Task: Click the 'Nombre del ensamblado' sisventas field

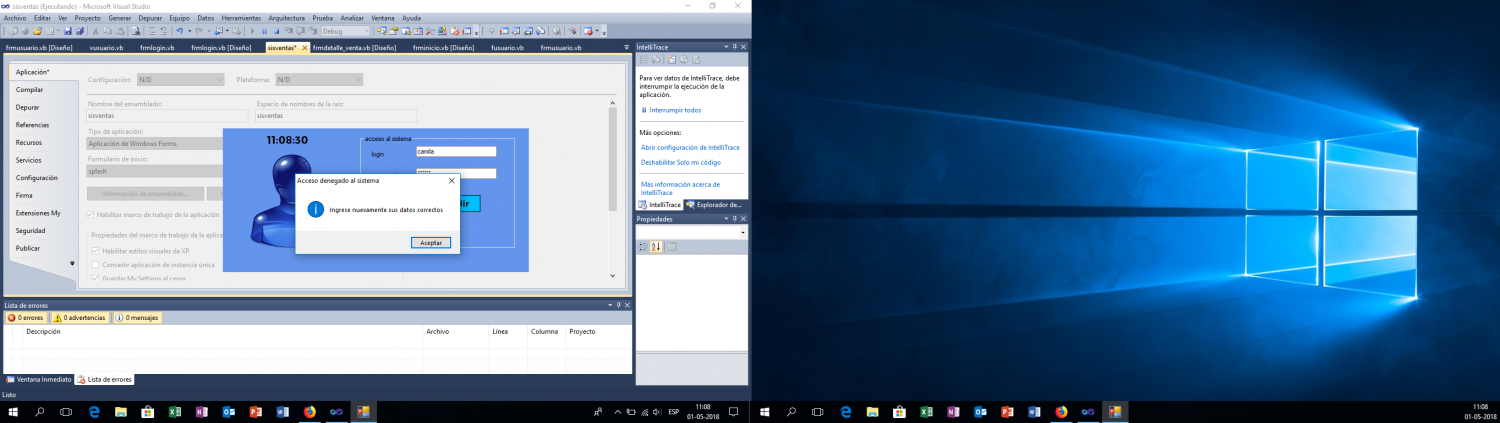Action: pos(169,115)
